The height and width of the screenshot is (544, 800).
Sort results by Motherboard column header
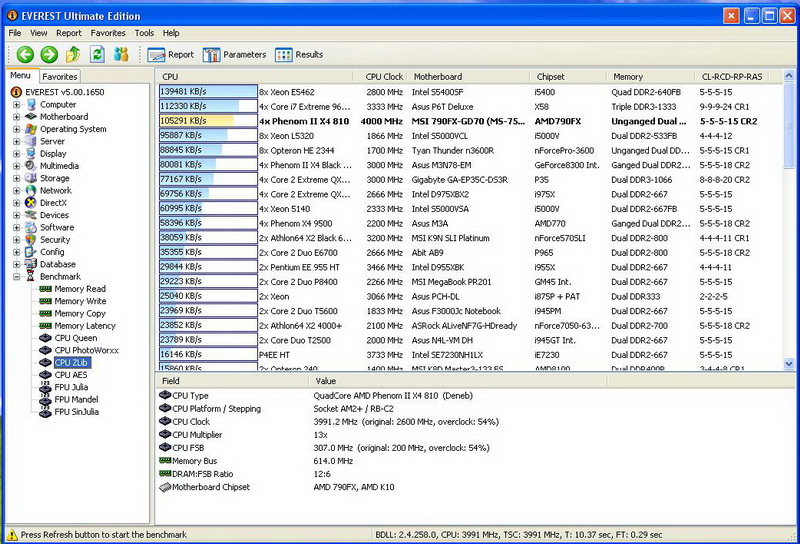(468, 77)
